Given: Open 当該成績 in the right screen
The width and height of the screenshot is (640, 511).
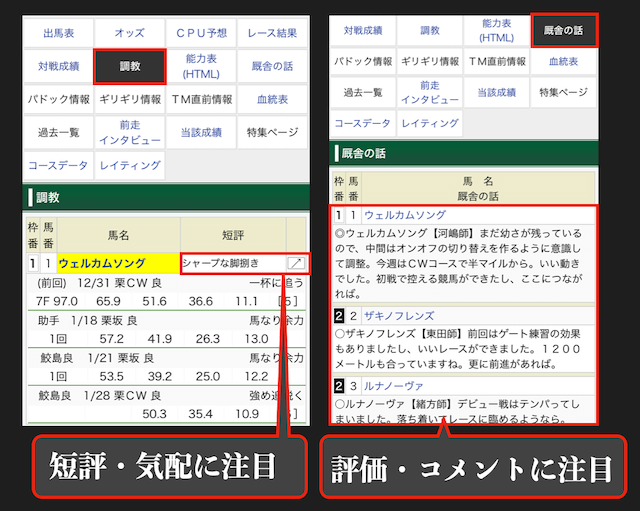Looking at the screenshot, I should coord(497,93).
